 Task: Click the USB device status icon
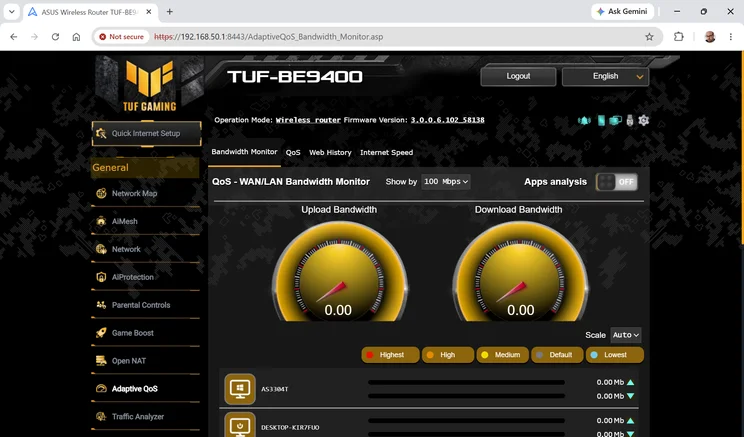coord(630,121)
